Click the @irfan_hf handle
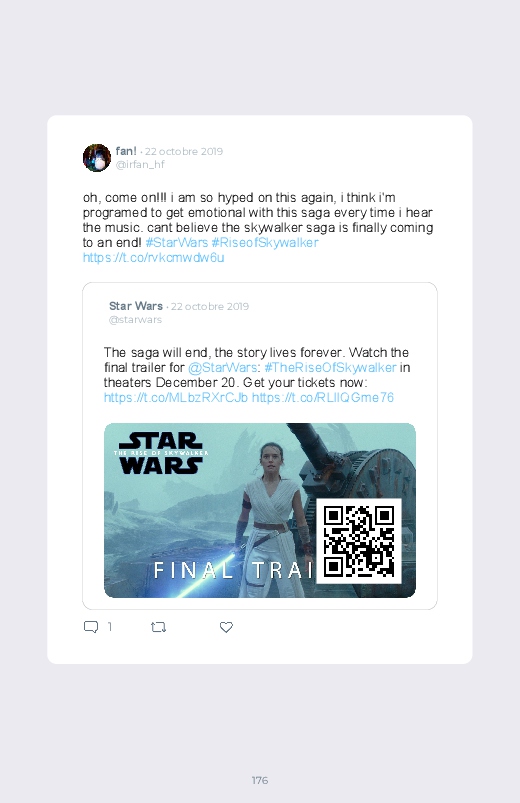 click(x=140, y=164)
